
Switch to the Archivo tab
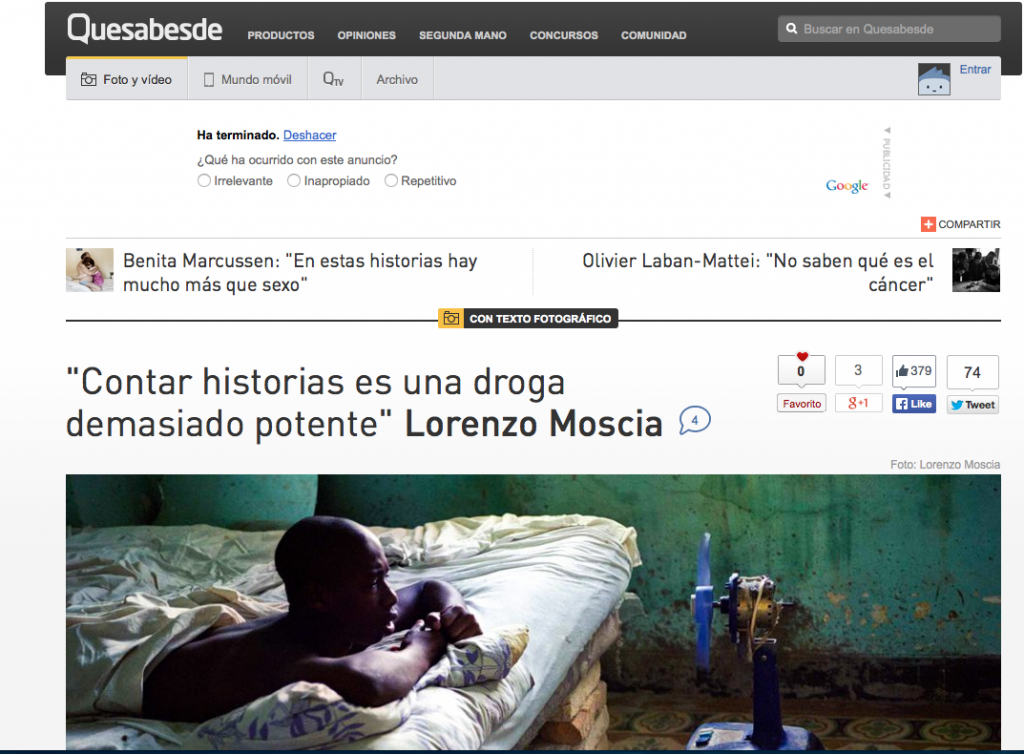click(x=397, y=80)
